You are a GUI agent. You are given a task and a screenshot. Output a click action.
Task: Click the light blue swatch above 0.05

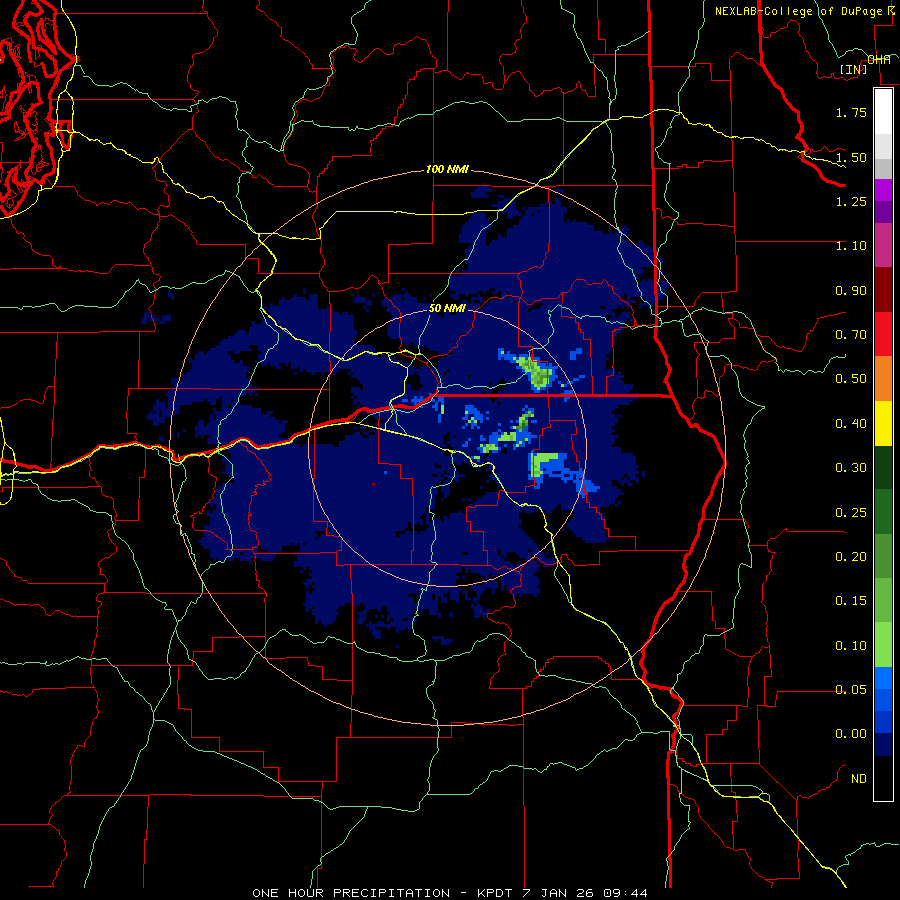[x=883, y=678]
